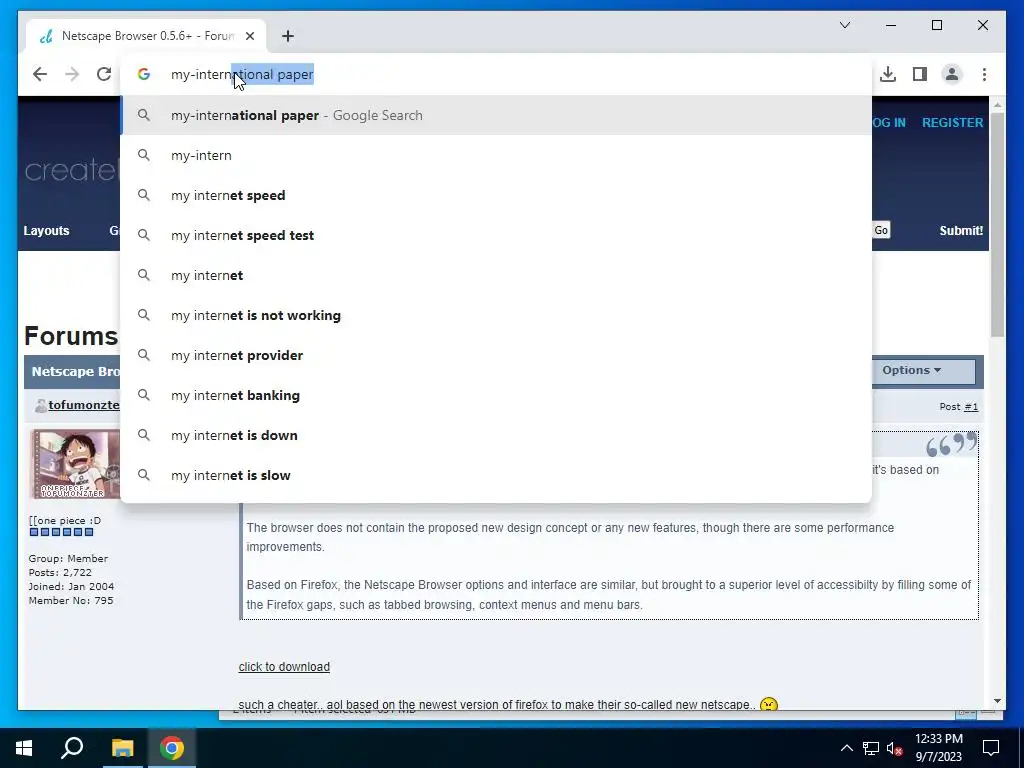Pick the 'my internet' suggestion
The width and height of the screenshot is (1024, 768).
[496, 276]
